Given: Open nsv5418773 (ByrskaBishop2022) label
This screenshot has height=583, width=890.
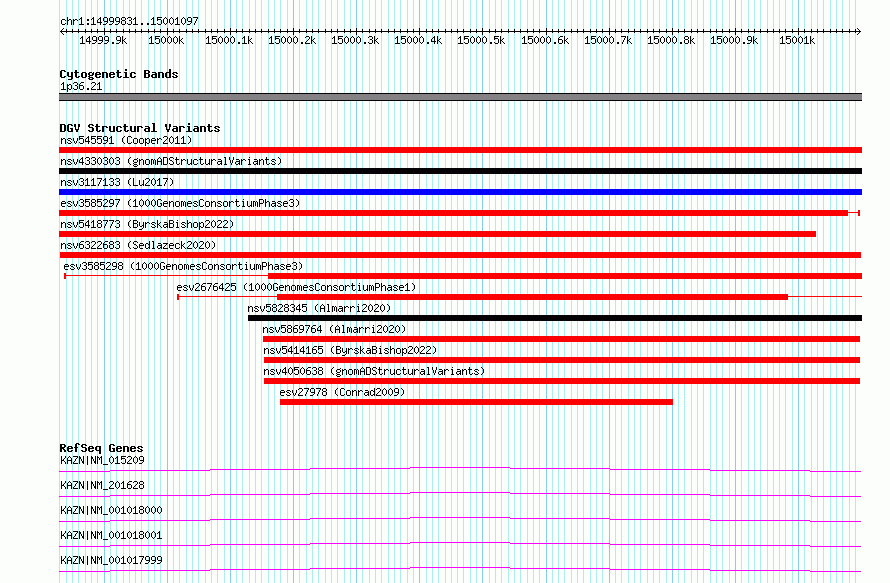Looking at the screenshot, I should [147, 224].
